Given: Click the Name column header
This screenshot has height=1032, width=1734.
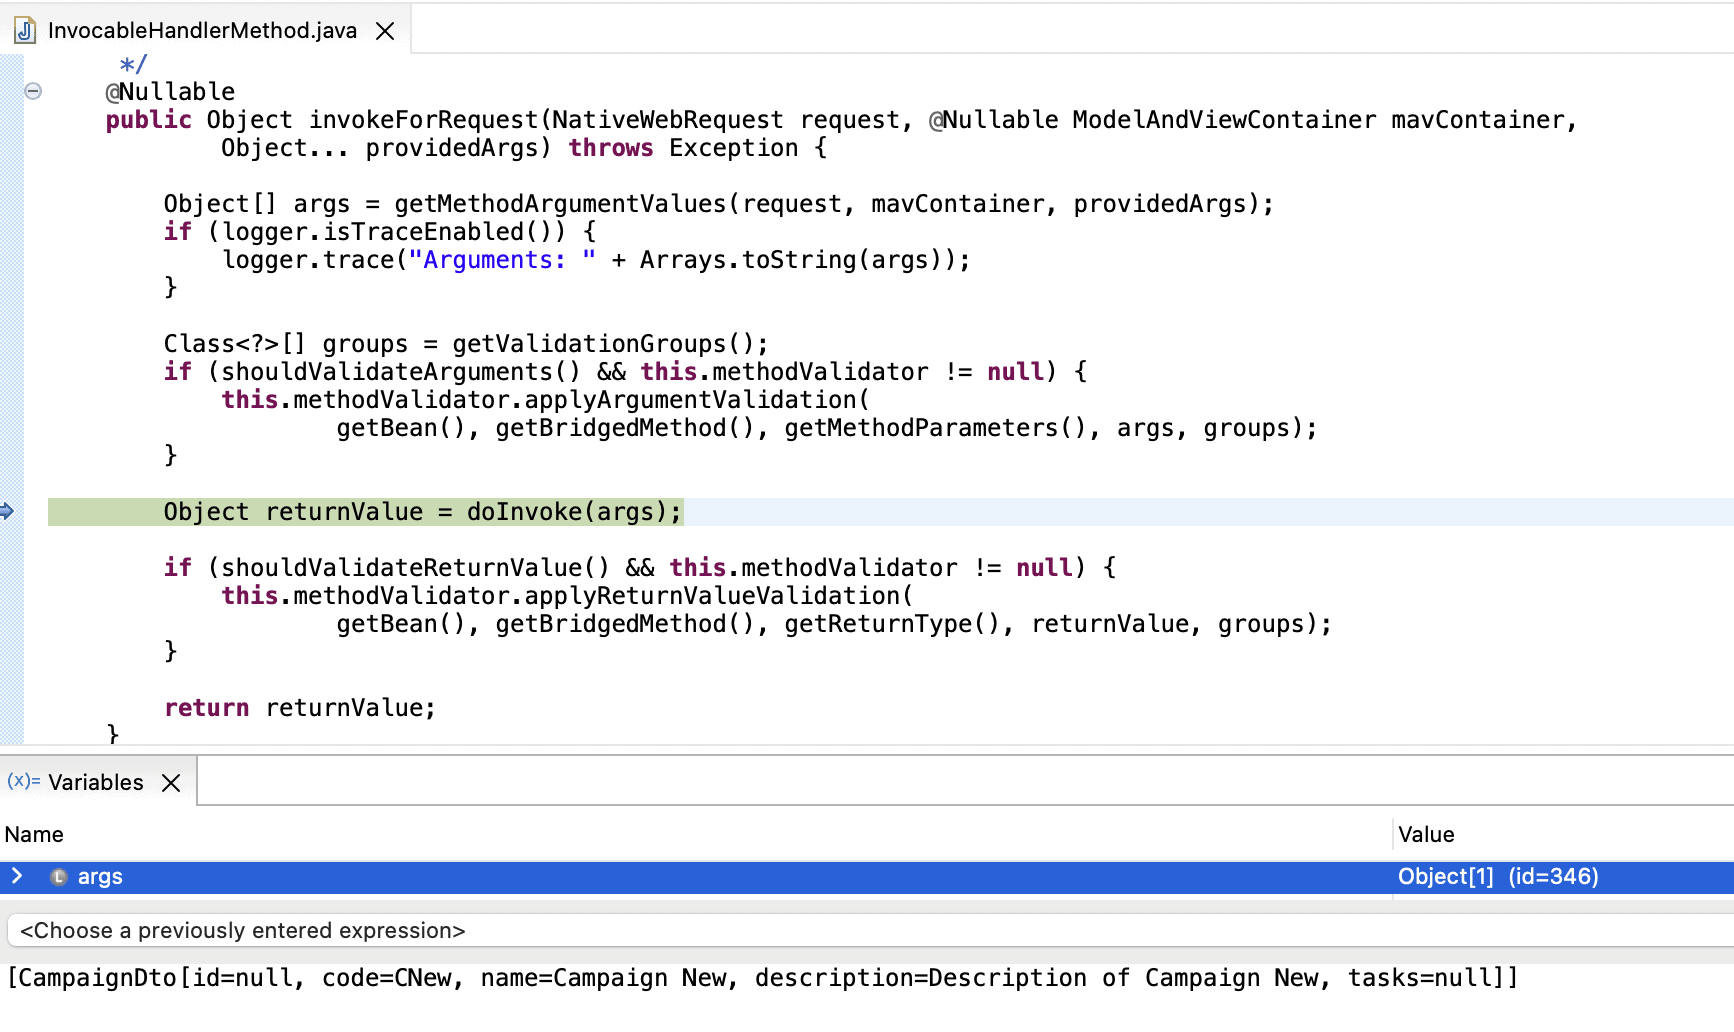Looking at the screenshot, I should [34, 834].
